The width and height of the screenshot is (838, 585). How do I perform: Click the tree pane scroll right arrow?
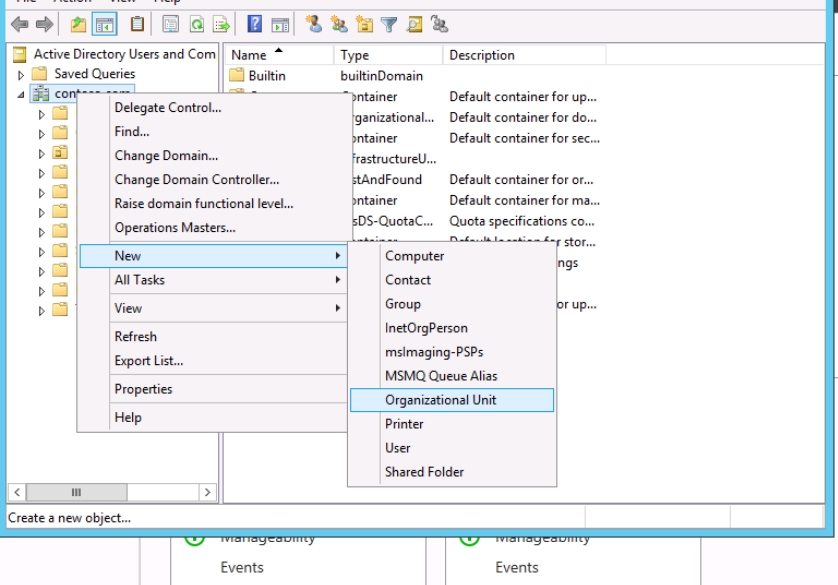coord(207,492)
